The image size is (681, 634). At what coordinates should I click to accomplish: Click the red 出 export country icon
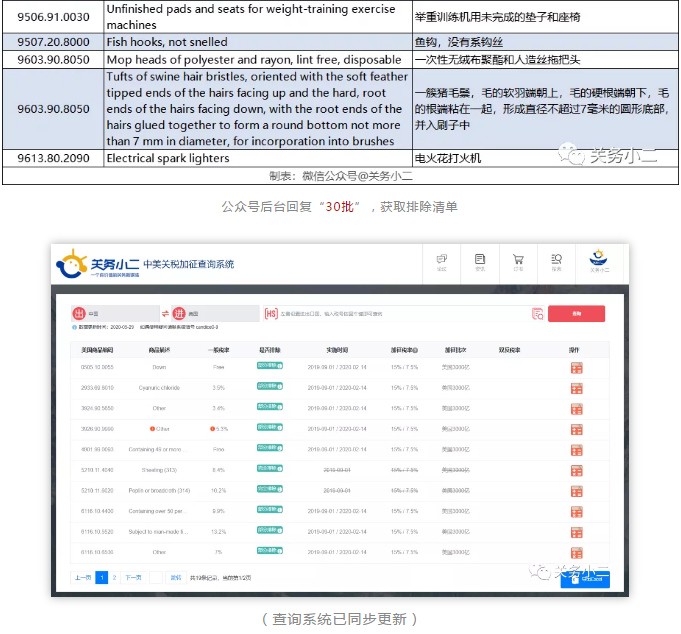coord(79,314)
